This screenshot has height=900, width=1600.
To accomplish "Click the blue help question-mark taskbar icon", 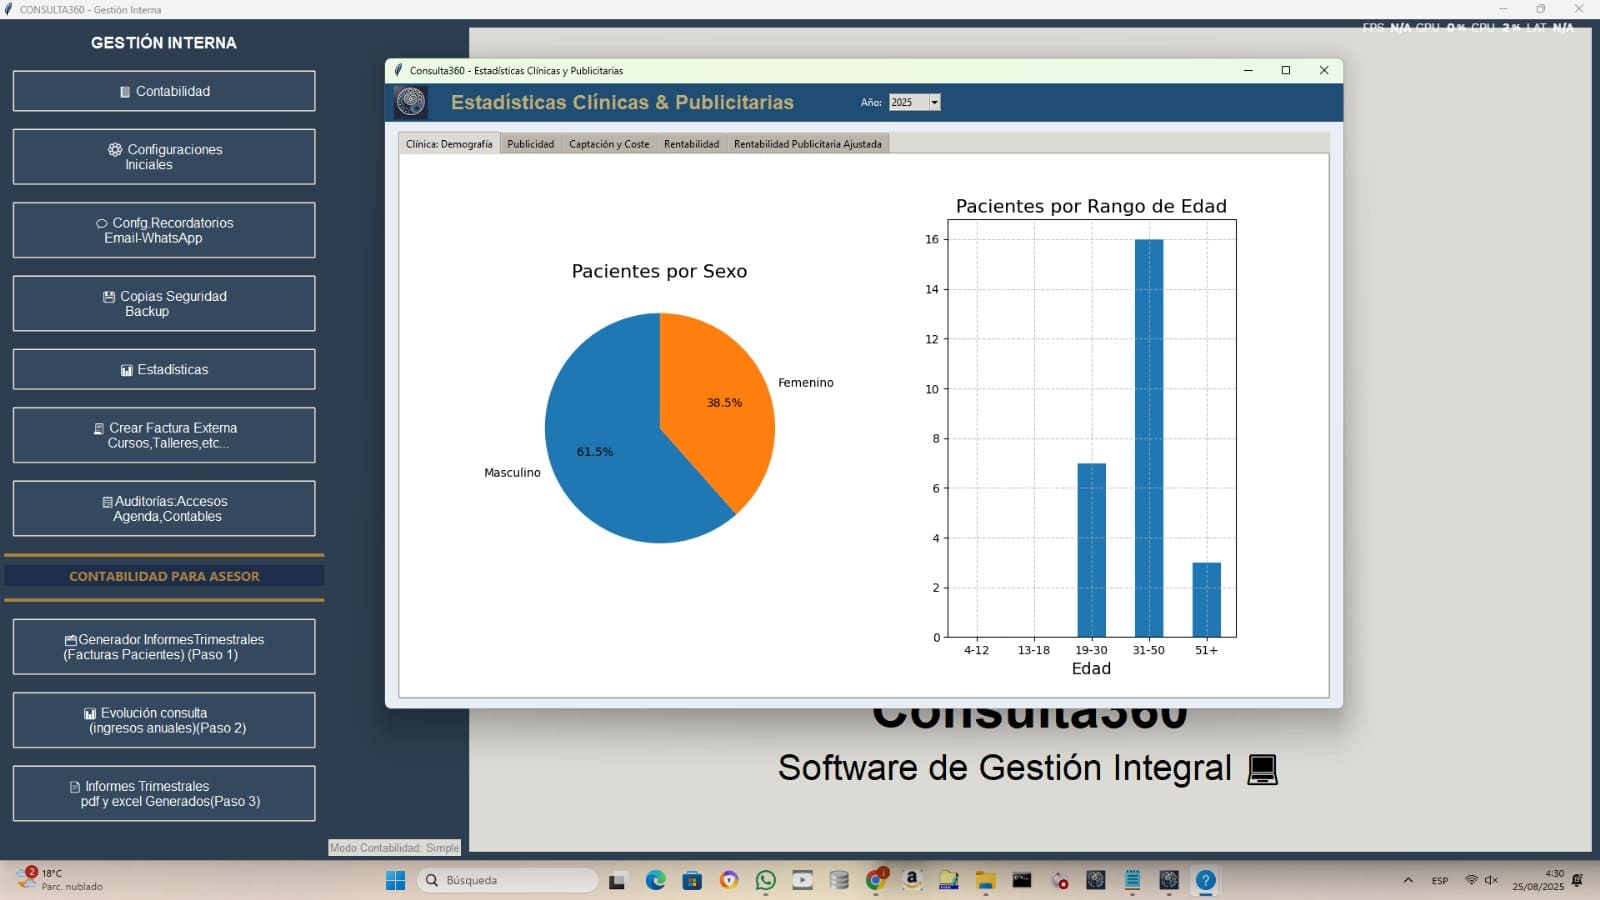I will pos(1206,880).
